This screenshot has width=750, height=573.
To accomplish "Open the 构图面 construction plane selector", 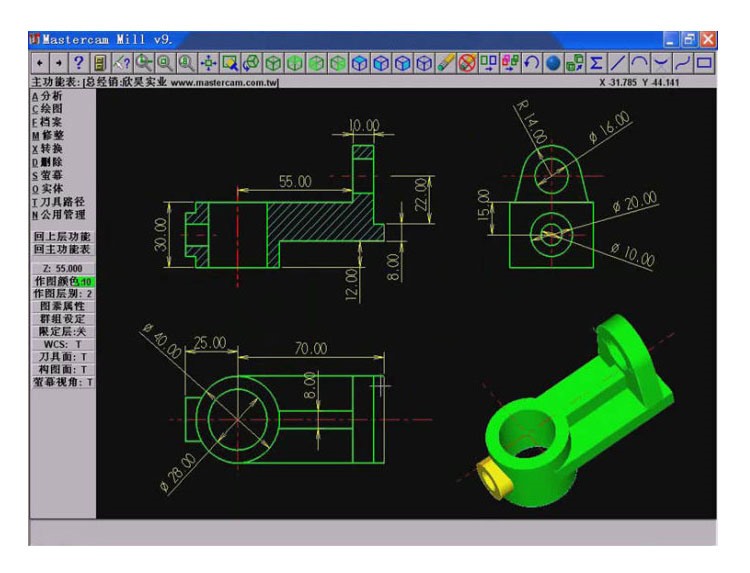I will pos(62,369).
